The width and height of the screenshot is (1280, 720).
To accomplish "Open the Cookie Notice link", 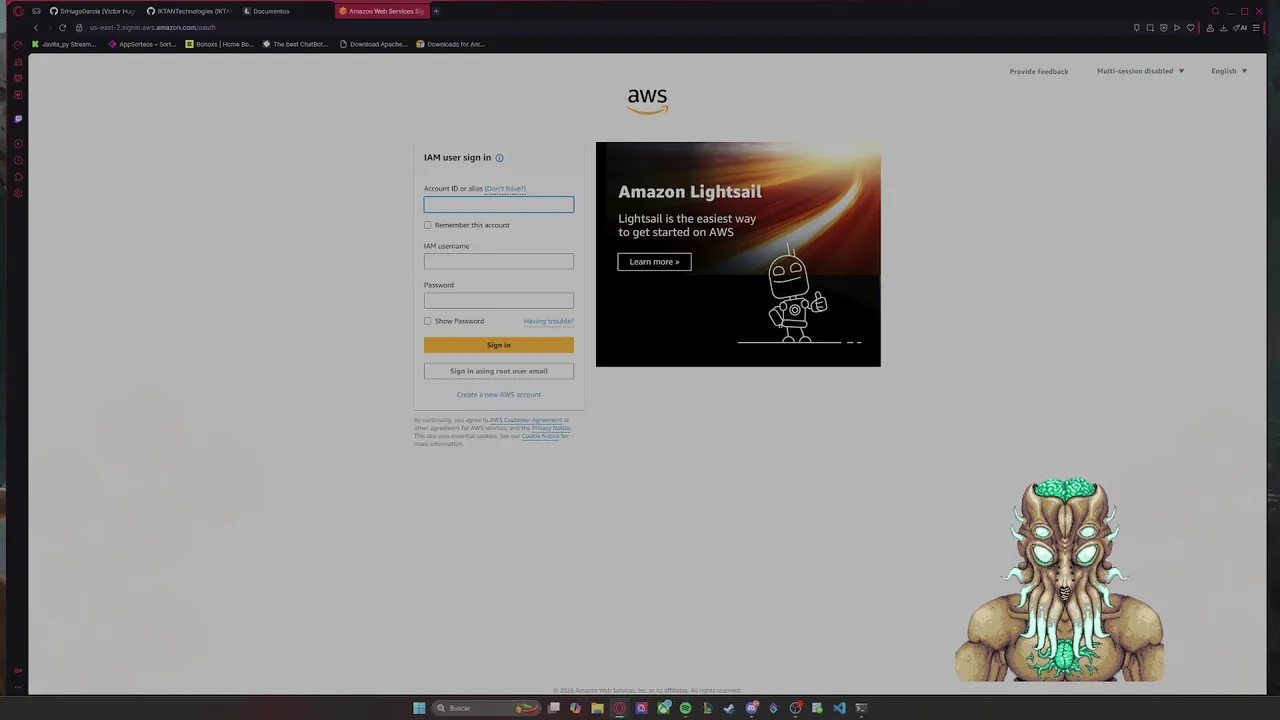I will 540,436.
